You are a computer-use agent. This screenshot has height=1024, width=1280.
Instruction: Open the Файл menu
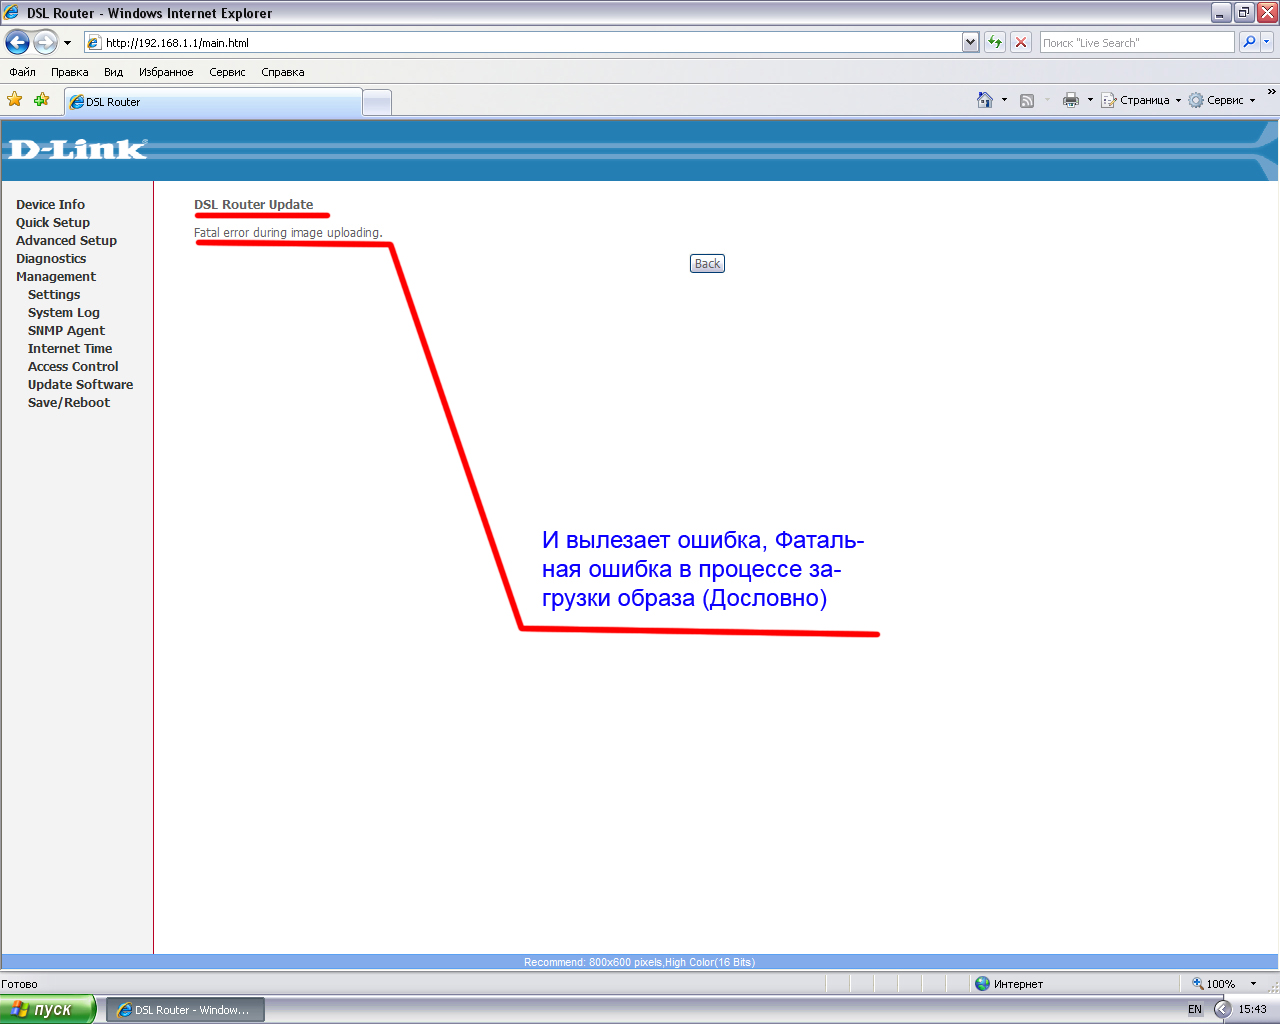(x=22, y=72)
